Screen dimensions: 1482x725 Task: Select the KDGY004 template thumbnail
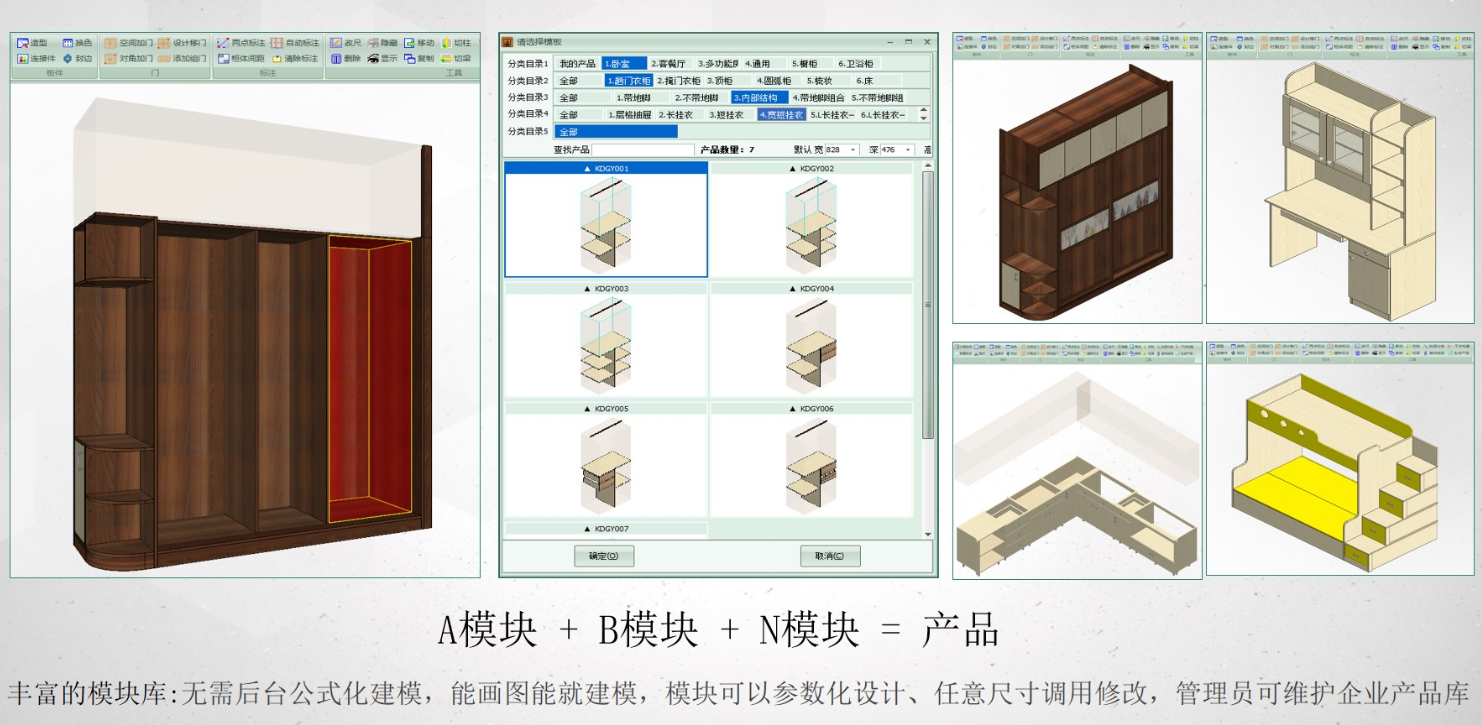811,345
